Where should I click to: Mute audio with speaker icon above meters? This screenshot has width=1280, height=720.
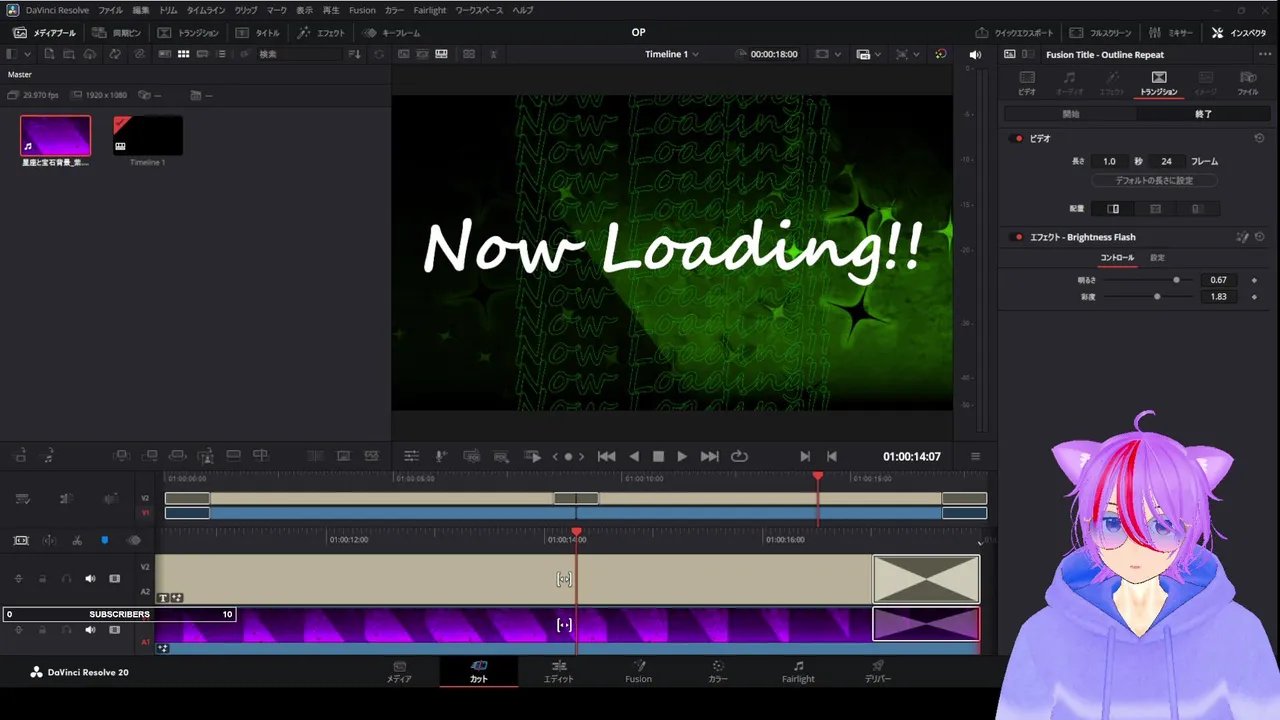[975, 54]
